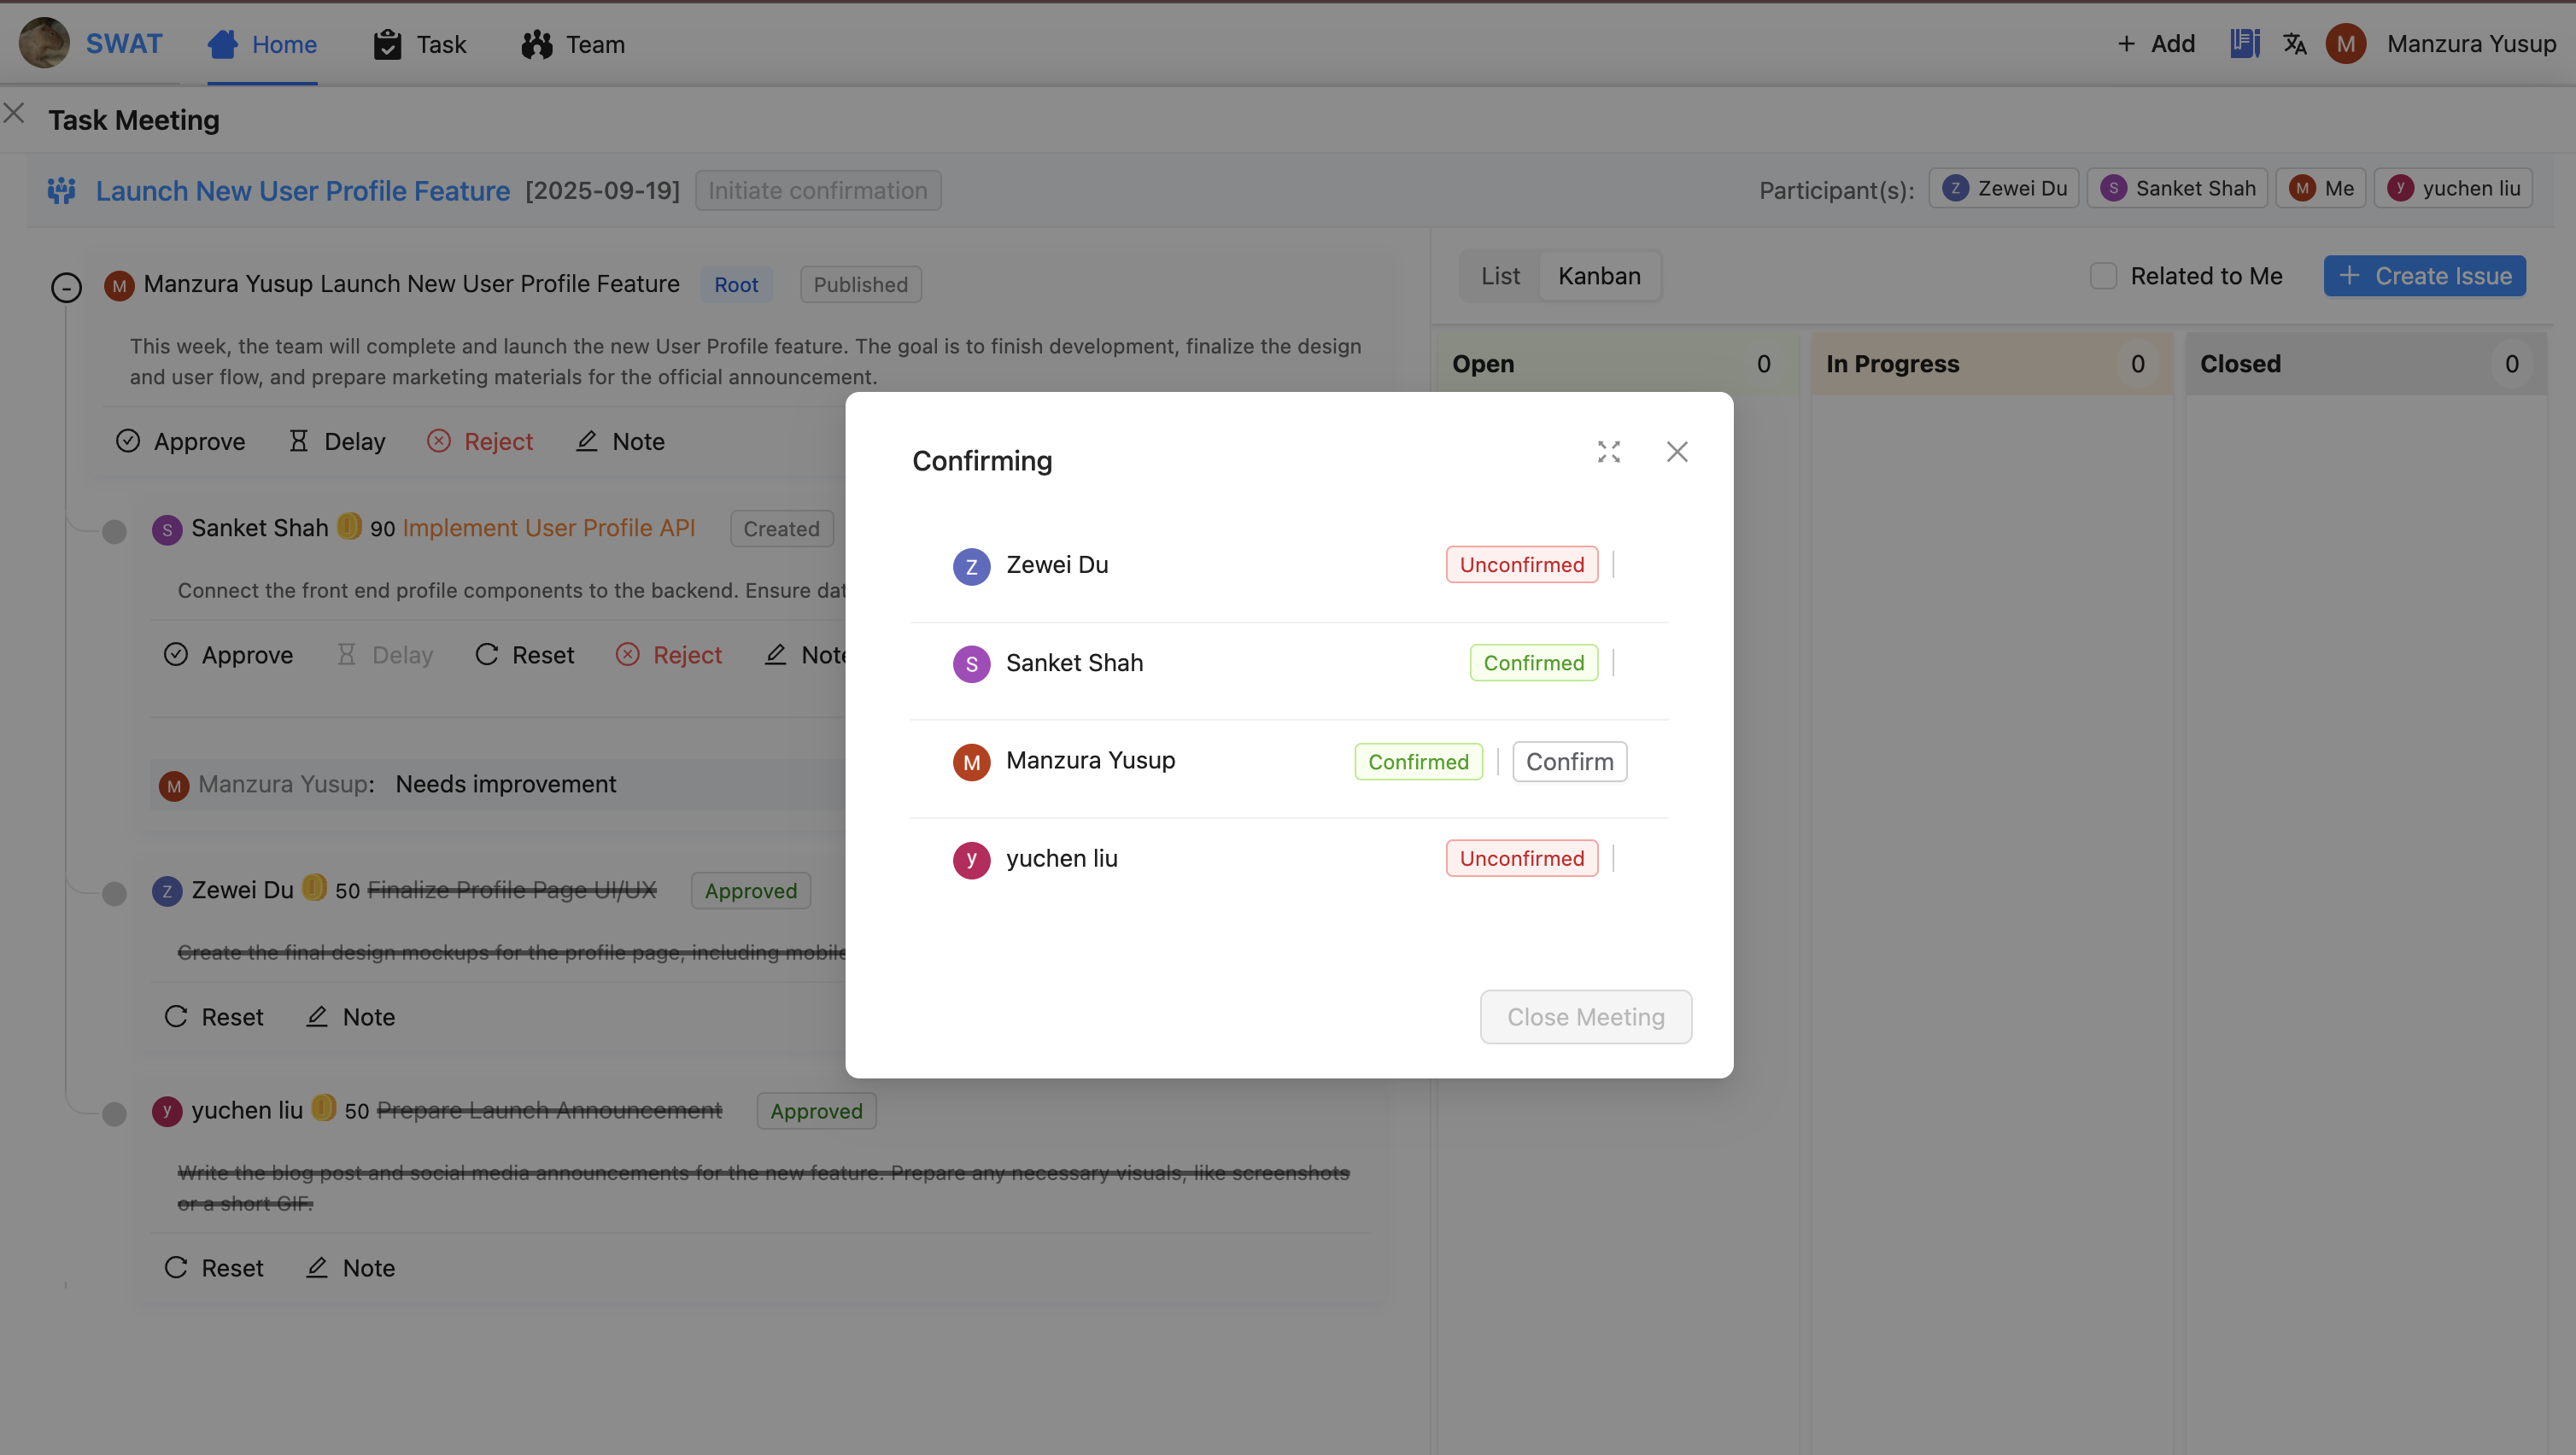This screenshot has height=1455, width=2576.
Task: Click the Team people icon in navigation
Action: tap(537, 45)
